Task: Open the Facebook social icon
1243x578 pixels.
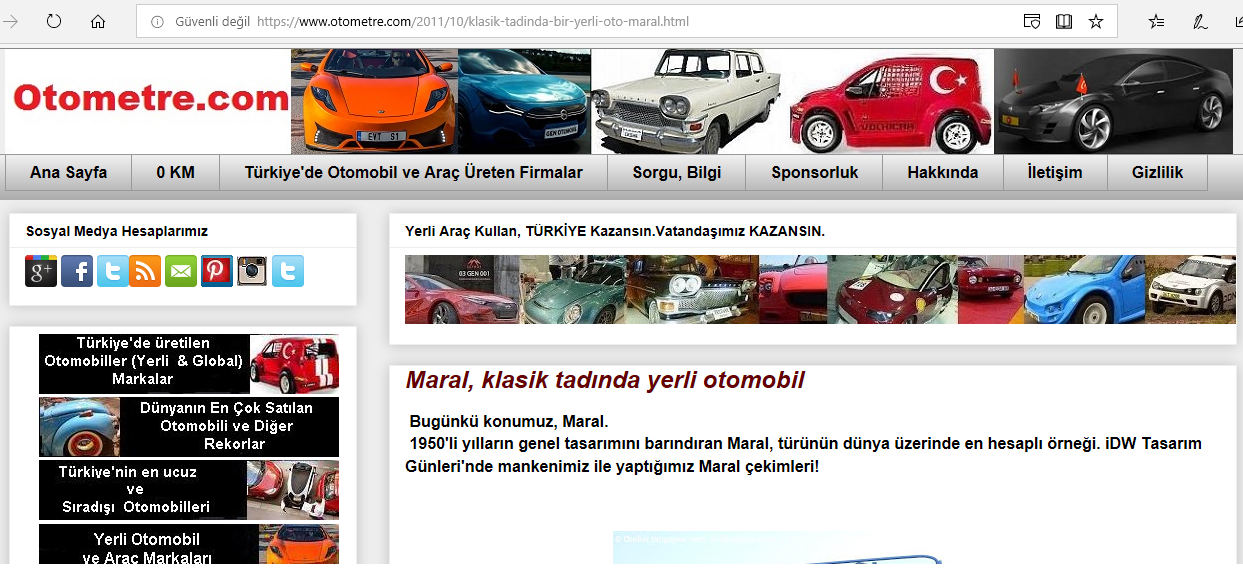Action: [x=77, y=271]
